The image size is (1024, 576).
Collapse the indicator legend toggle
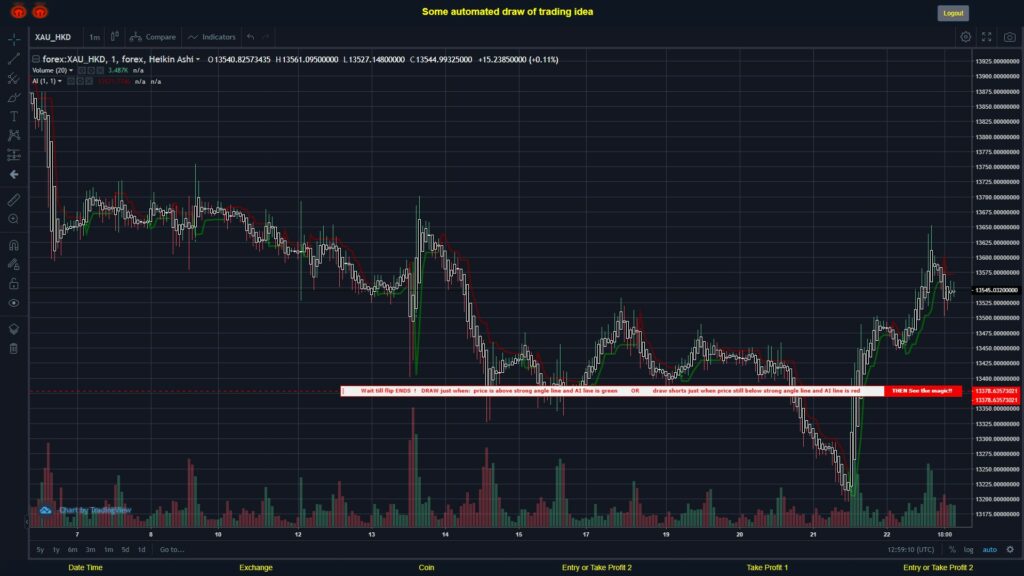(x=36, y=59)
